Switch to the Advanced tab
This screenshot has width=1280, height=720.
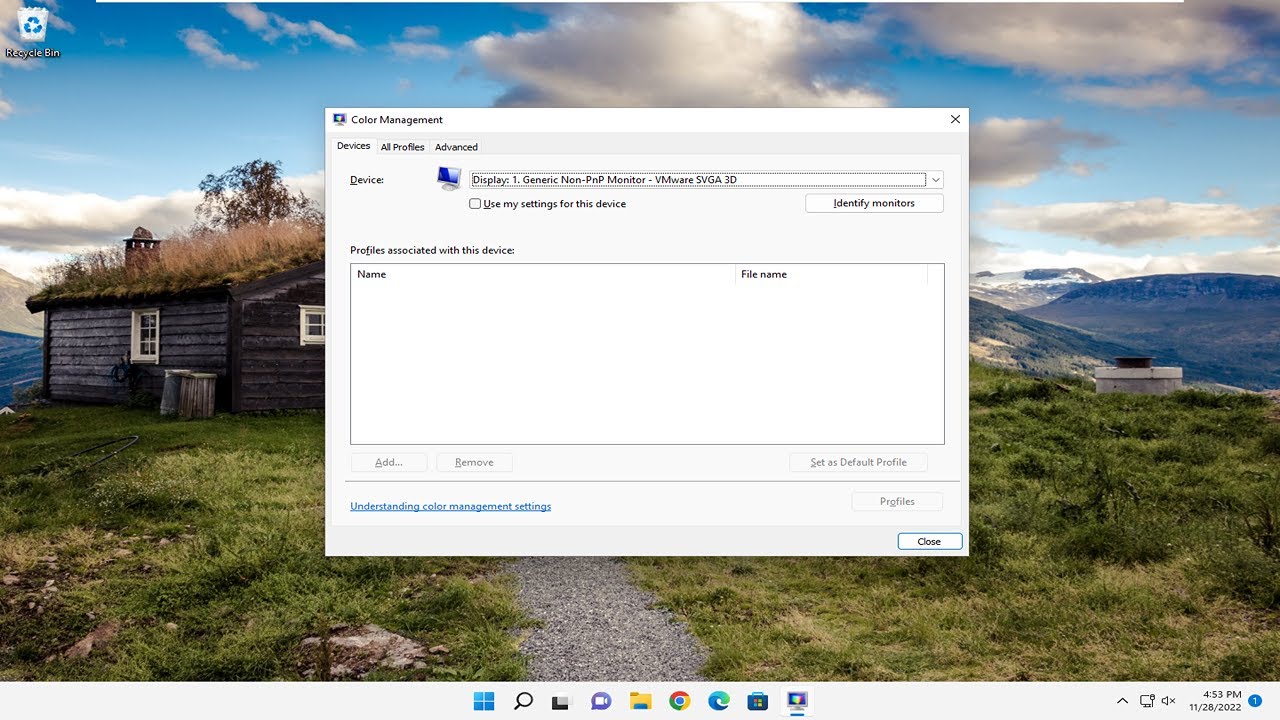coord(456,147)
